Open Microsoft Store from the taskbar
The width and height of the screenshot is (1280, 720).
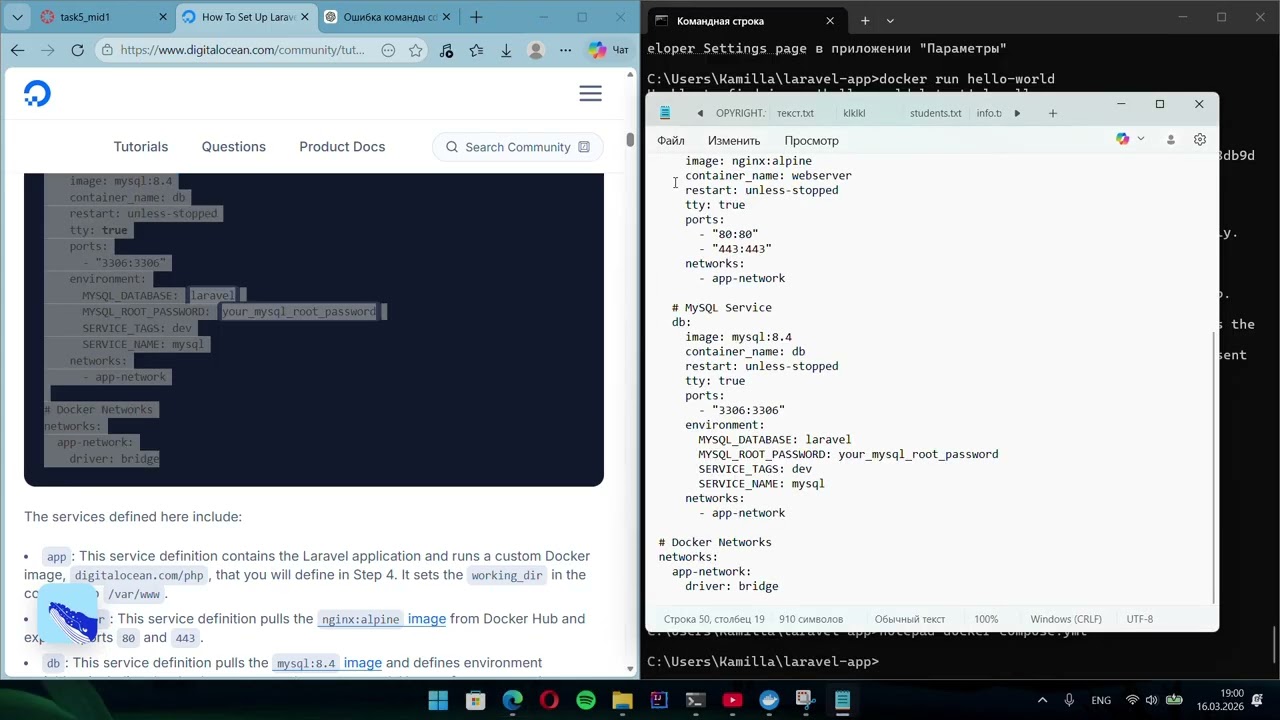[475, 700]
